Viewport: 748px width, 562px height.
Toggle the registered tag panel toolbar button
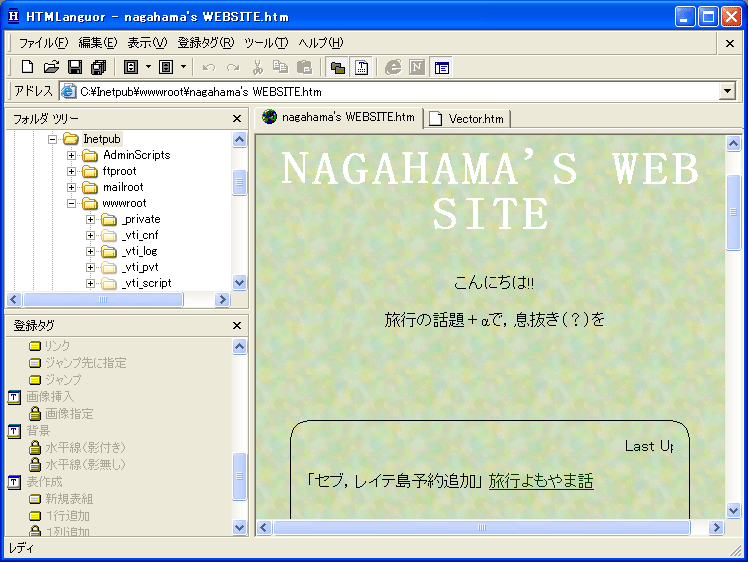pos(362,67)
